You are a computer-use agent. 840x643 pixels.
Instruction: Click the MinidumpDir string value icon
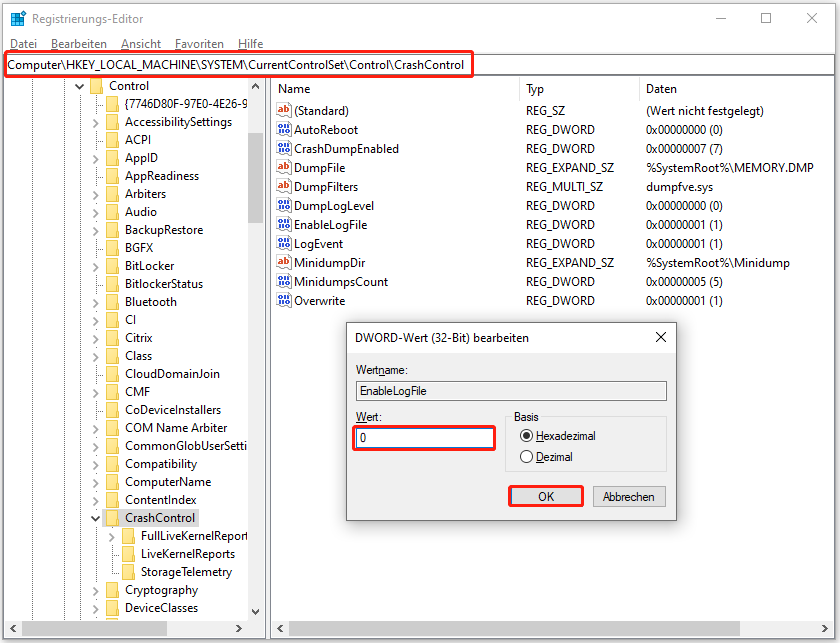click(x=284, y=263)
